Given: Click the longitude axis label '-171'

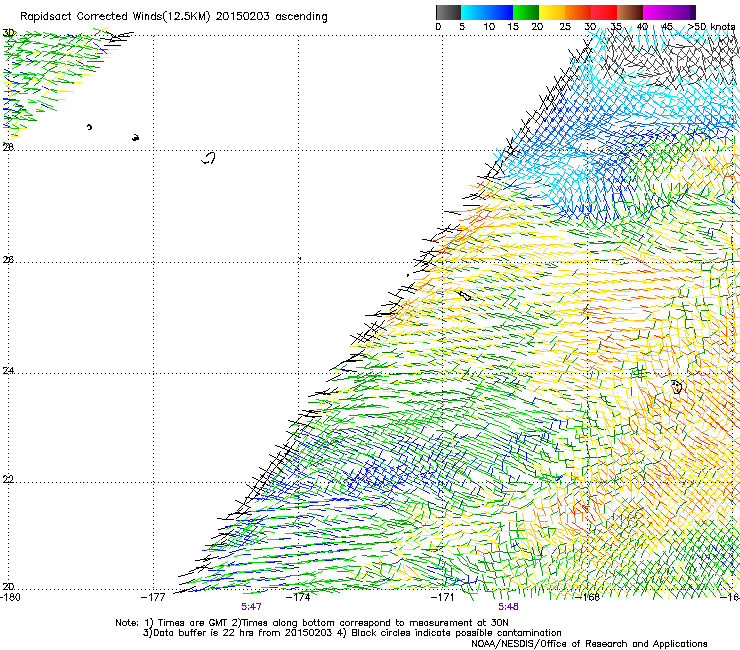Looking at the screenshot, I should 443,597.
